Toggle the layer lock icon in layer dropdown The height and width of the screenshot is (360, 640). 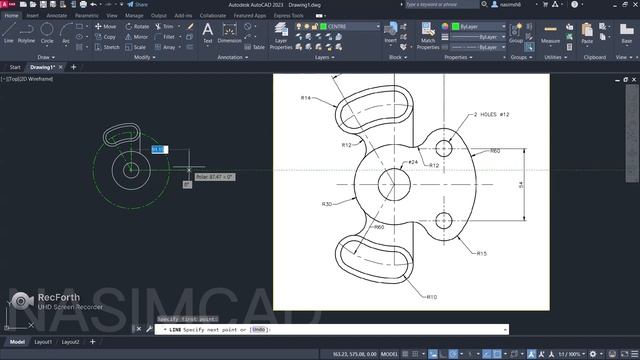(x=314, y=27)
